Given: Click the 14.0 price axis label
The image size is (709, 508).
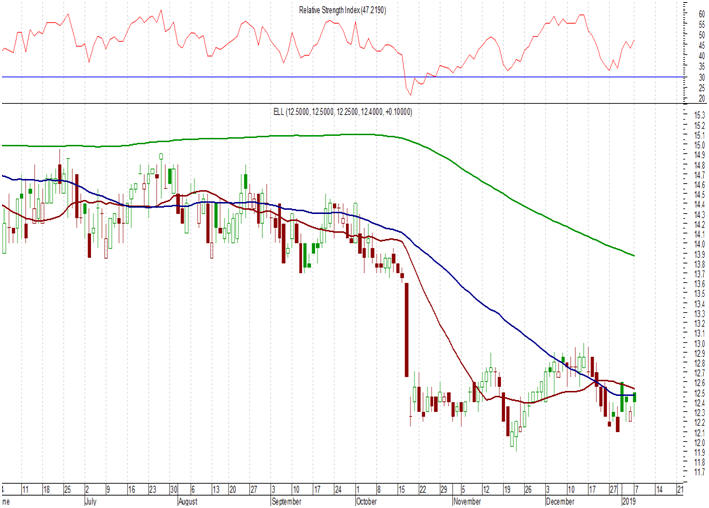Looking at the screenshot, I should point(700,244).
